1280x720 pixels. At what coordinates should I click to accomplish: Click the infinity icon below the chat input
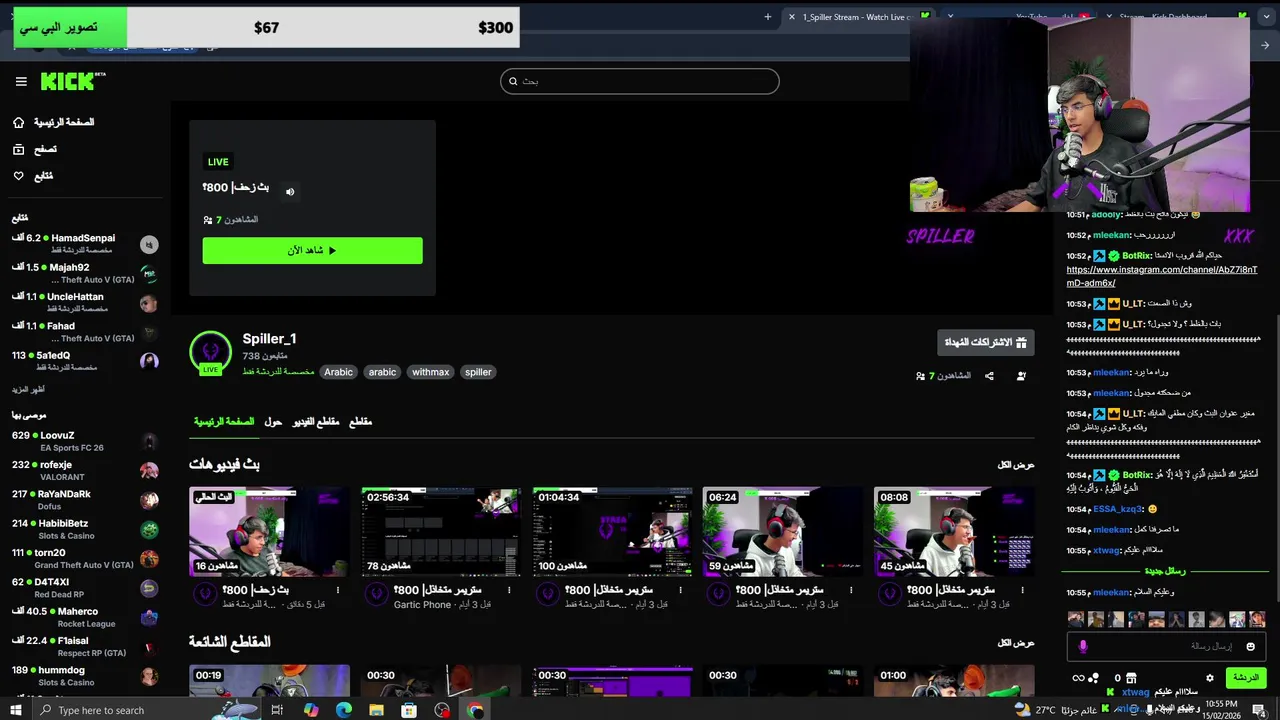click(1078, 678)
